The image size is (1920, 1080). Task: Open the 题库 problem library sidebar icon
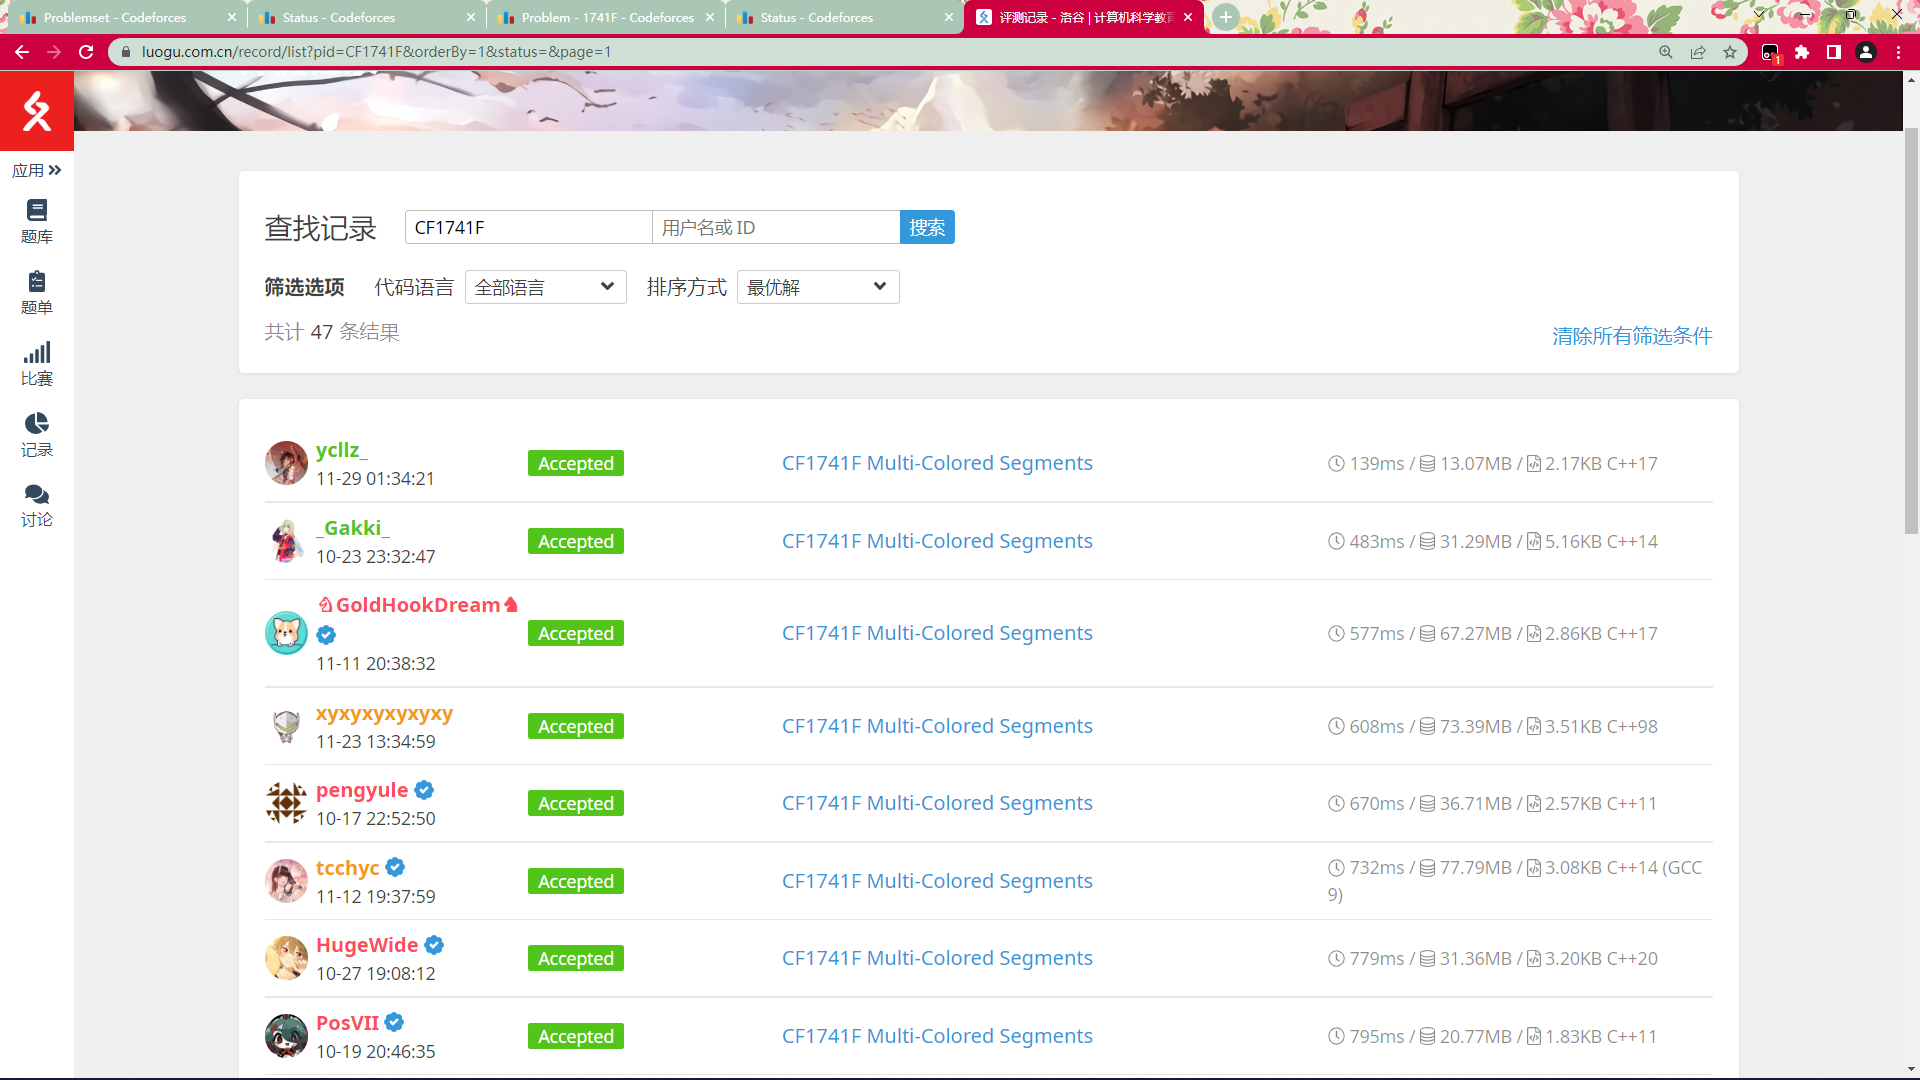pos(37,221)
